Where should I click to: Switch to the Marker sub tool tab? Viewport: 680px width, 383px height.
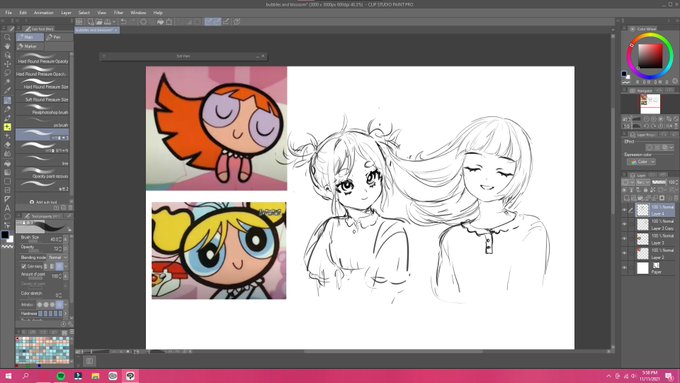click(x=30, y=46)
